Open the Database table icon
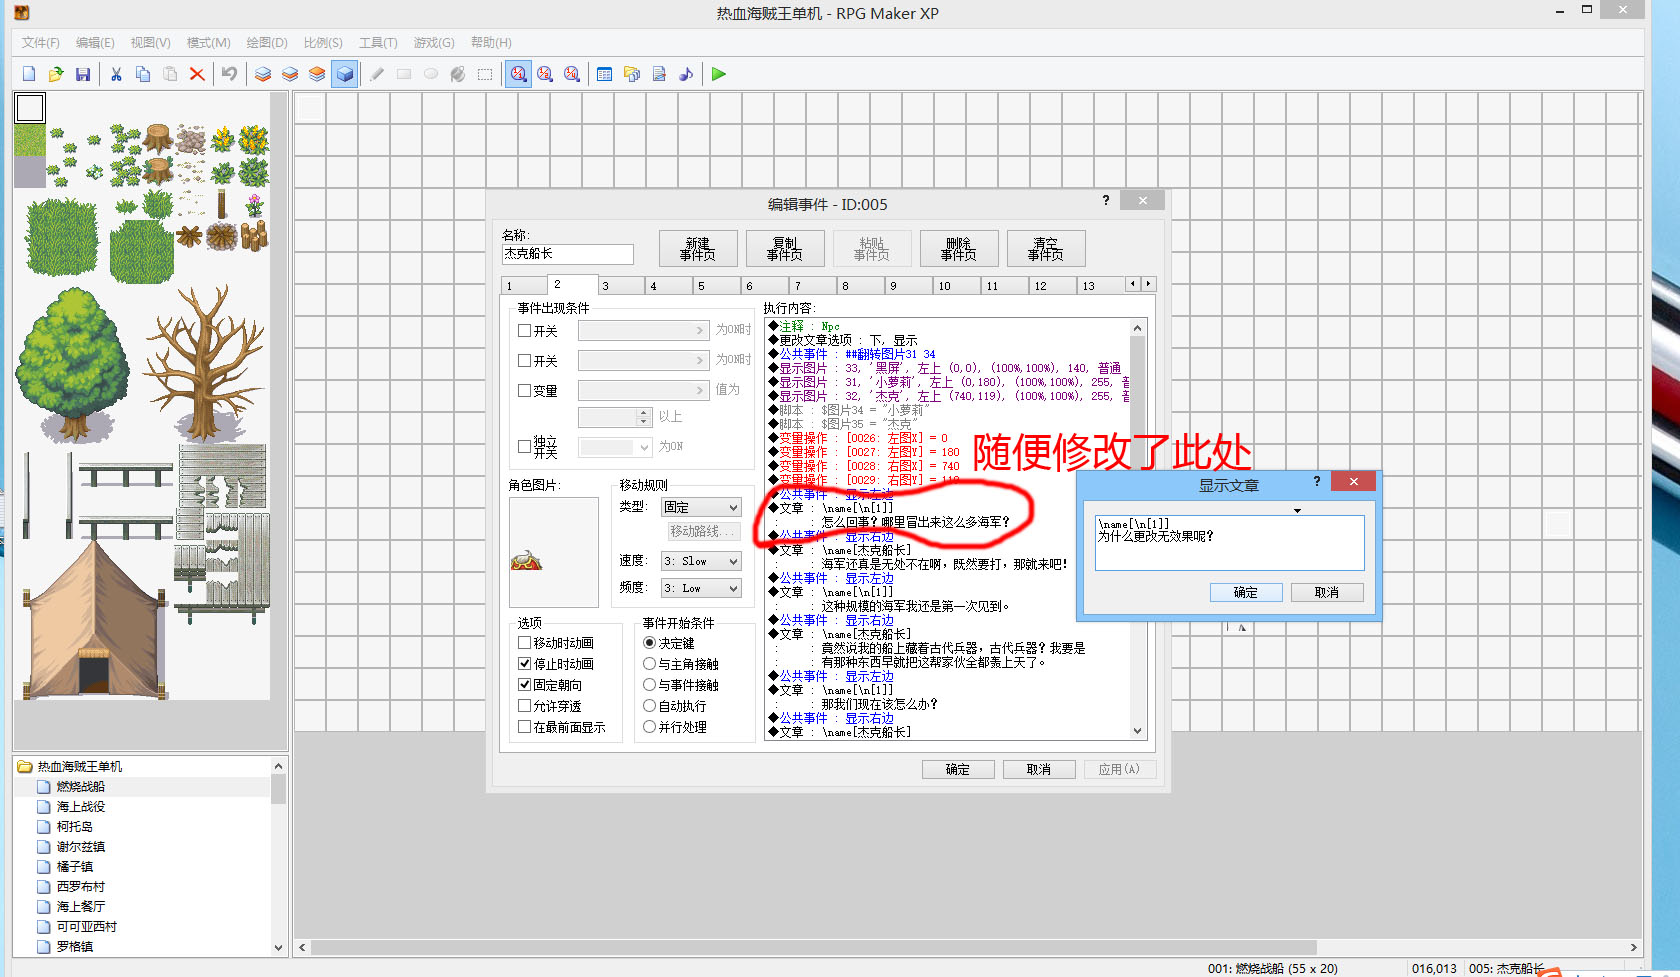This screenshot has width=1680, height=977. point(605,74)
